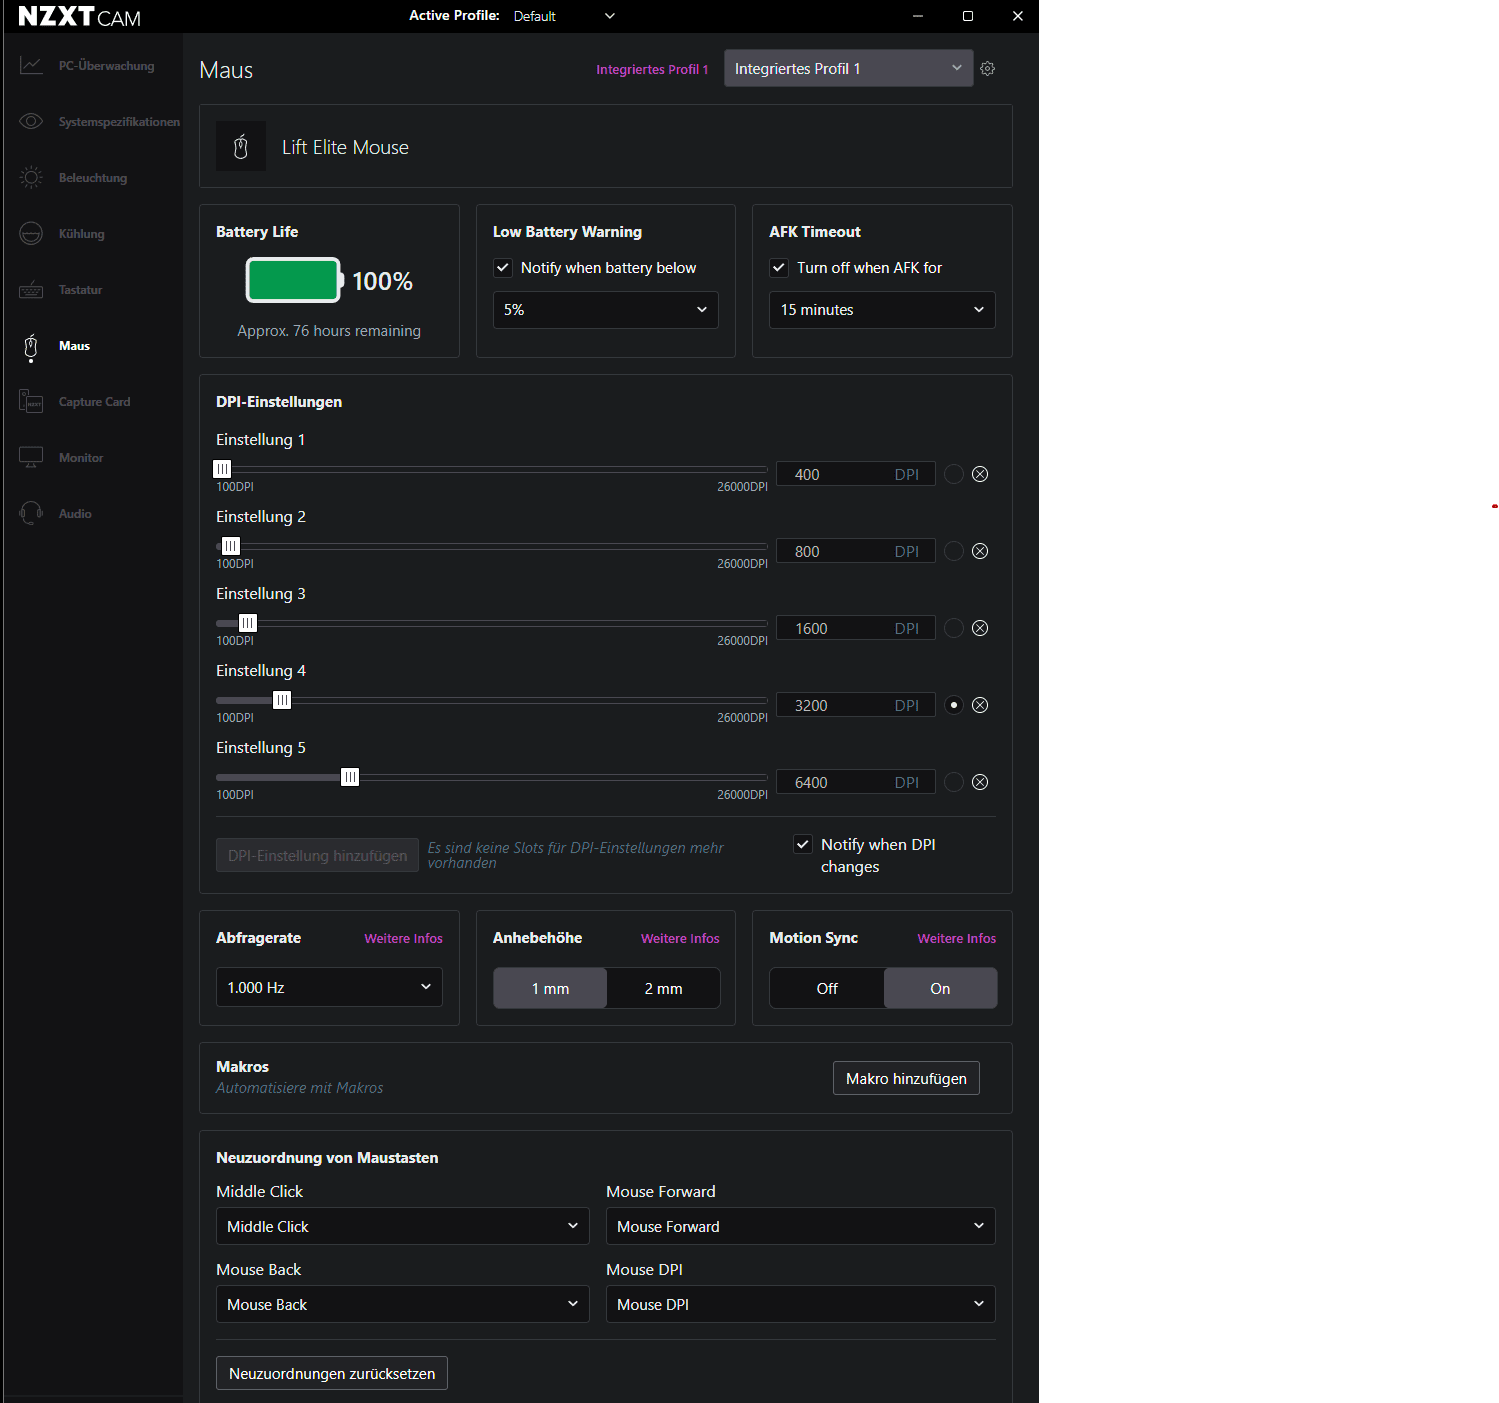
Task: Toggle Notify when battery below checkbox
Action: (503, 268)
